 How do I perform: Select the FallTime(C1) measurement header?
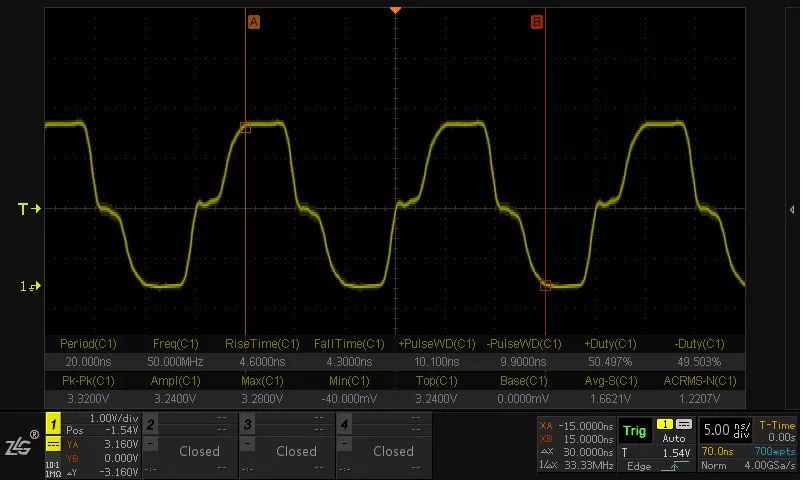(x=349, y=344)
